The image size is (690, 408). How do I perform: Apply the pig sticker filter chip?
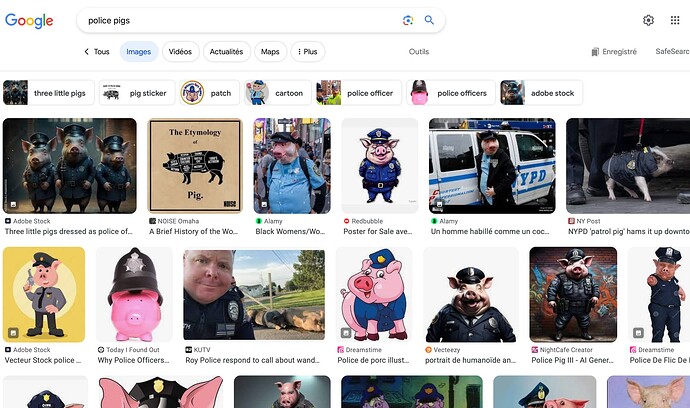pyautogui.click(x=137, y=93)
